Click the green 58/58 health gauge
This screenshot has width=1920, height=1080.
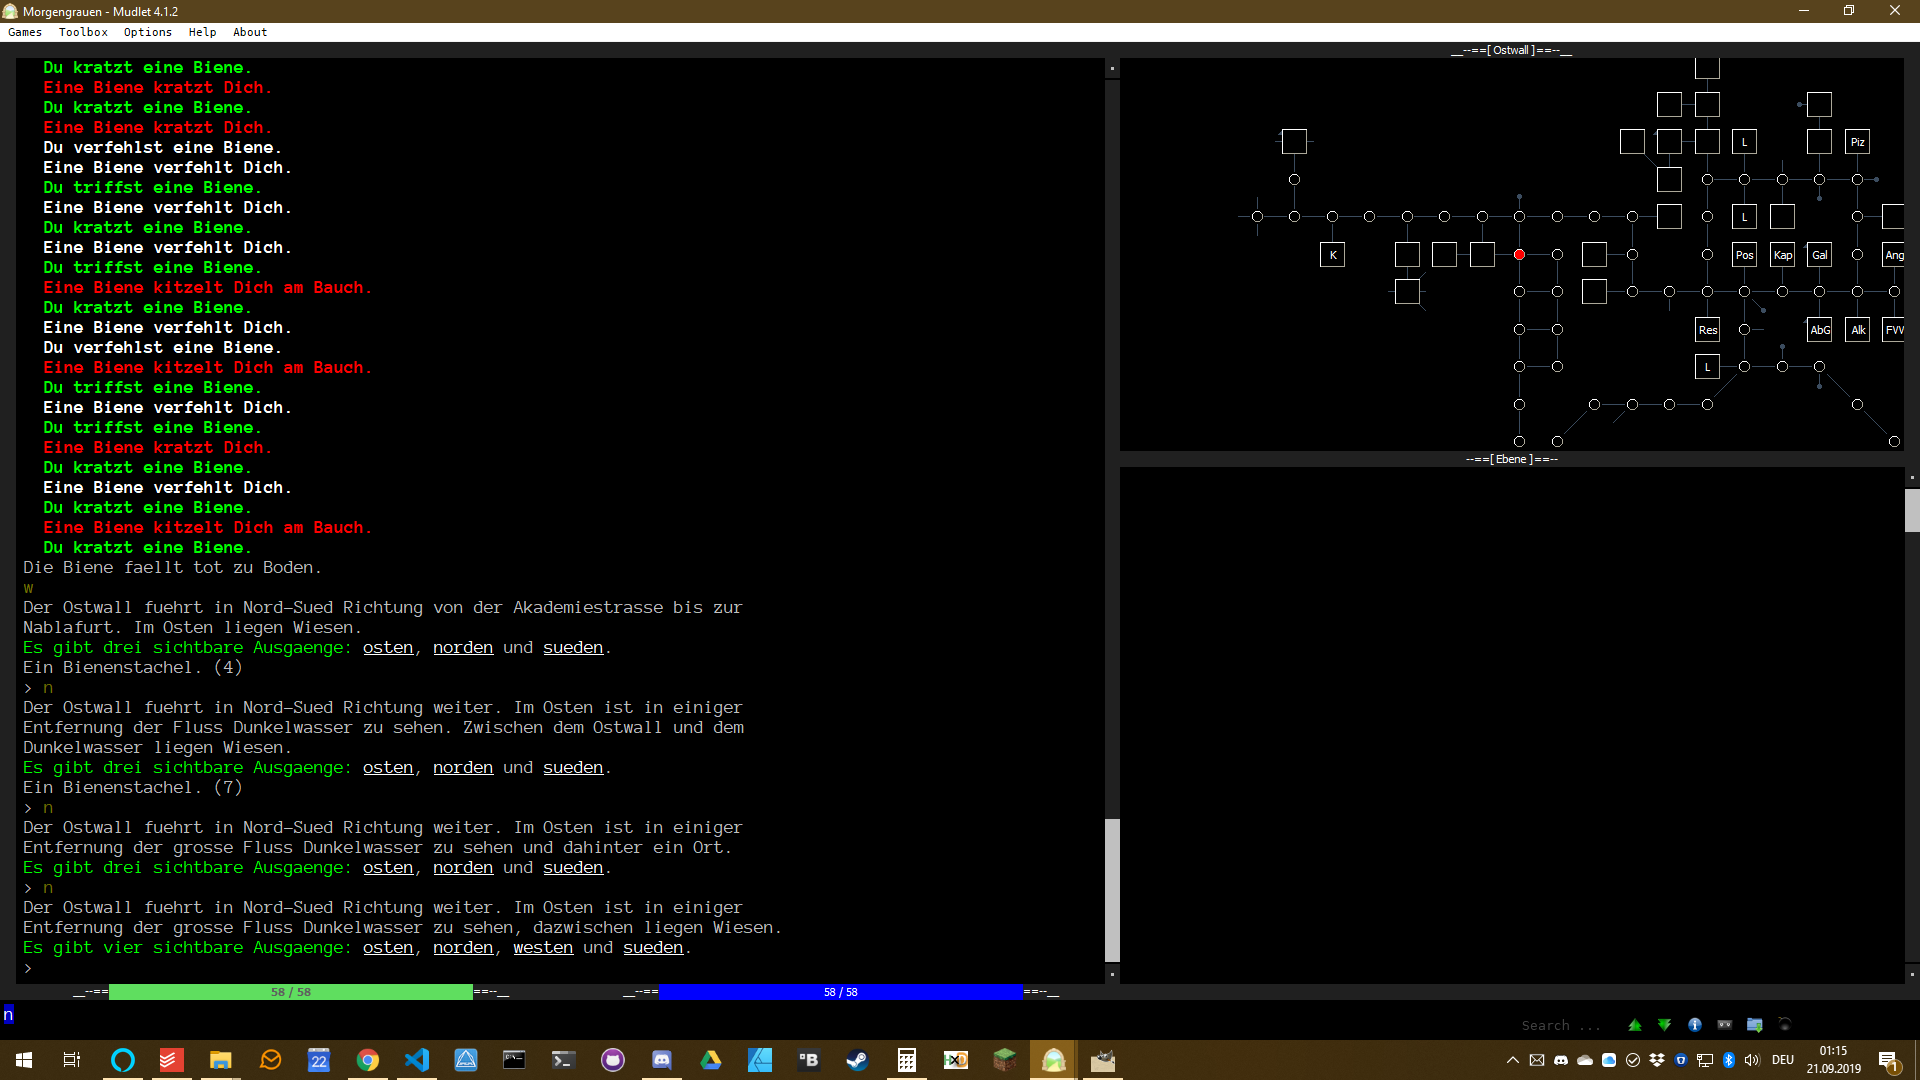coord(291,992)
